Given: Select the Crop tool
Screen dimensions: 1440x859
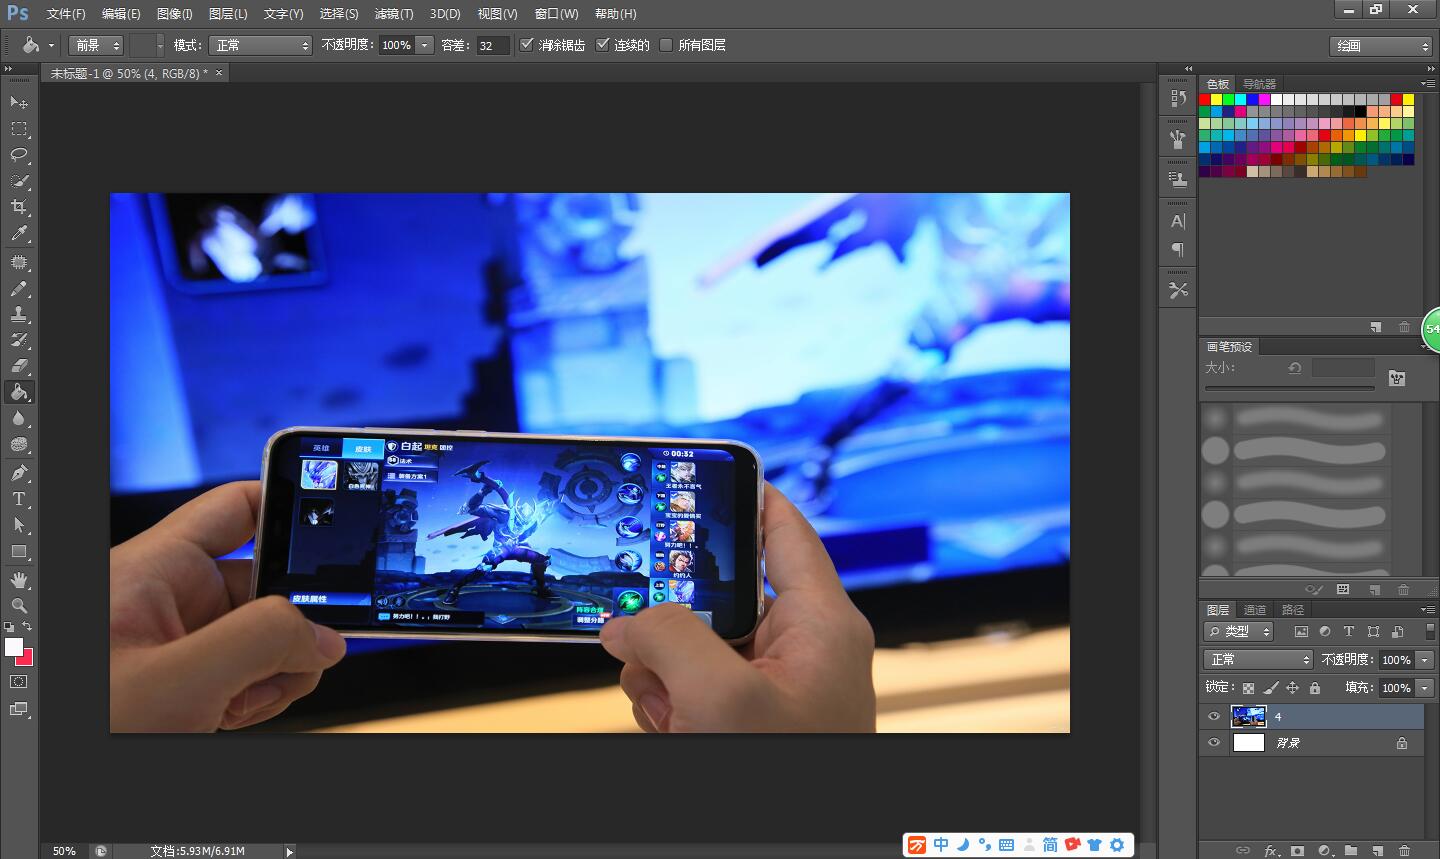Looking at the screenshot, I should (19, 207).
